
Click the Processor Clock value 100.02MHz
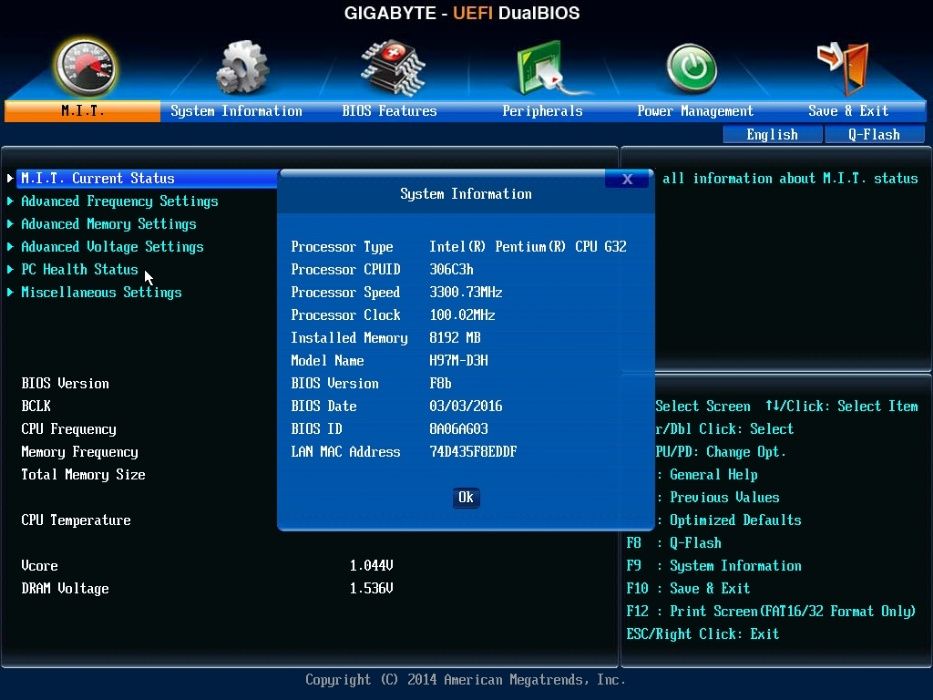point(462,315)
